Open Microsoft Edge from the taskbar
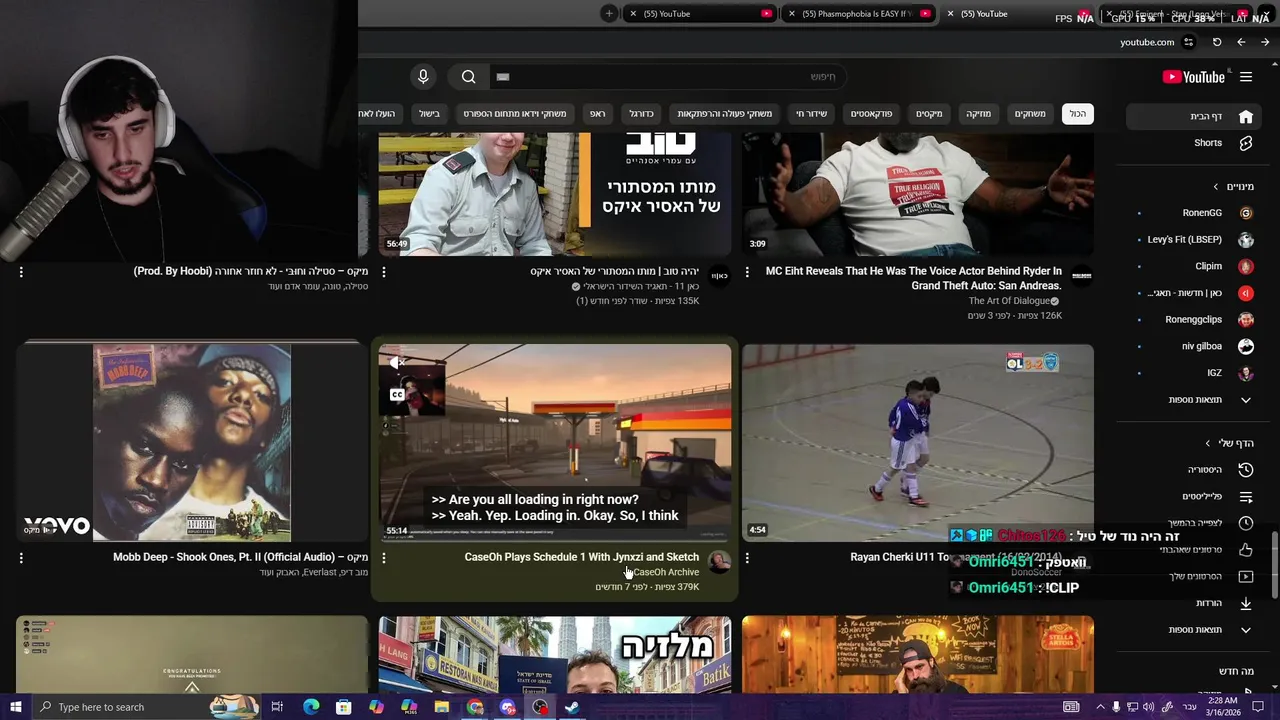Screen dimensions: 1280x720 click(311, 707)
